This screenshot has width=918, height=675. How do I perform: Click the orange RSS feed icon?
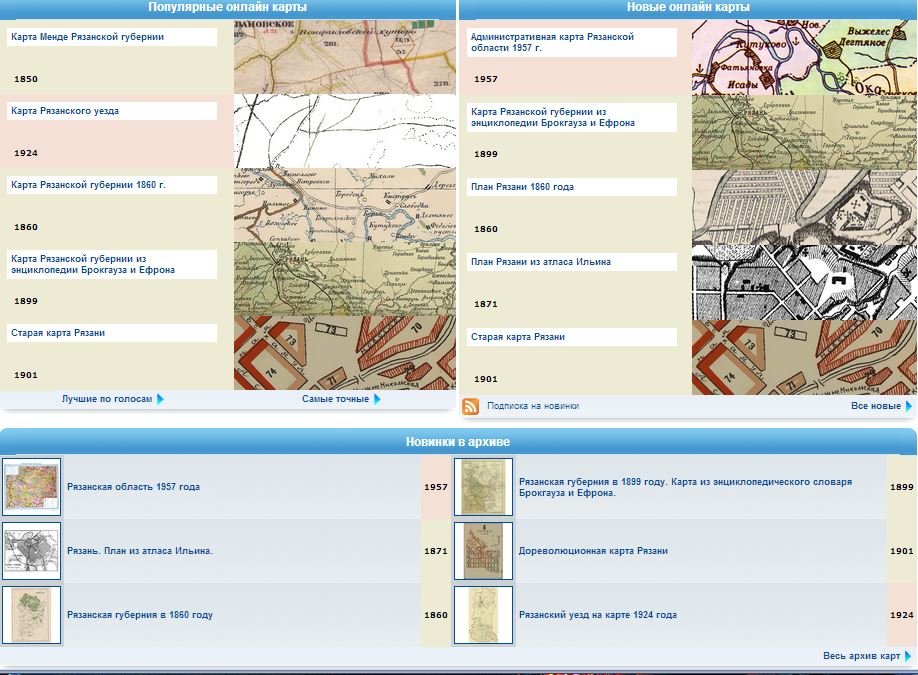pos(470,406)
